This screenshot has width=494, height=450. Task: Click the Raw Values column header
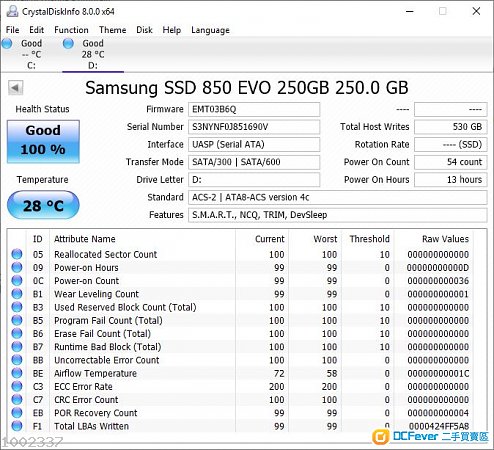pyautogui.click(x=445, y=239)
